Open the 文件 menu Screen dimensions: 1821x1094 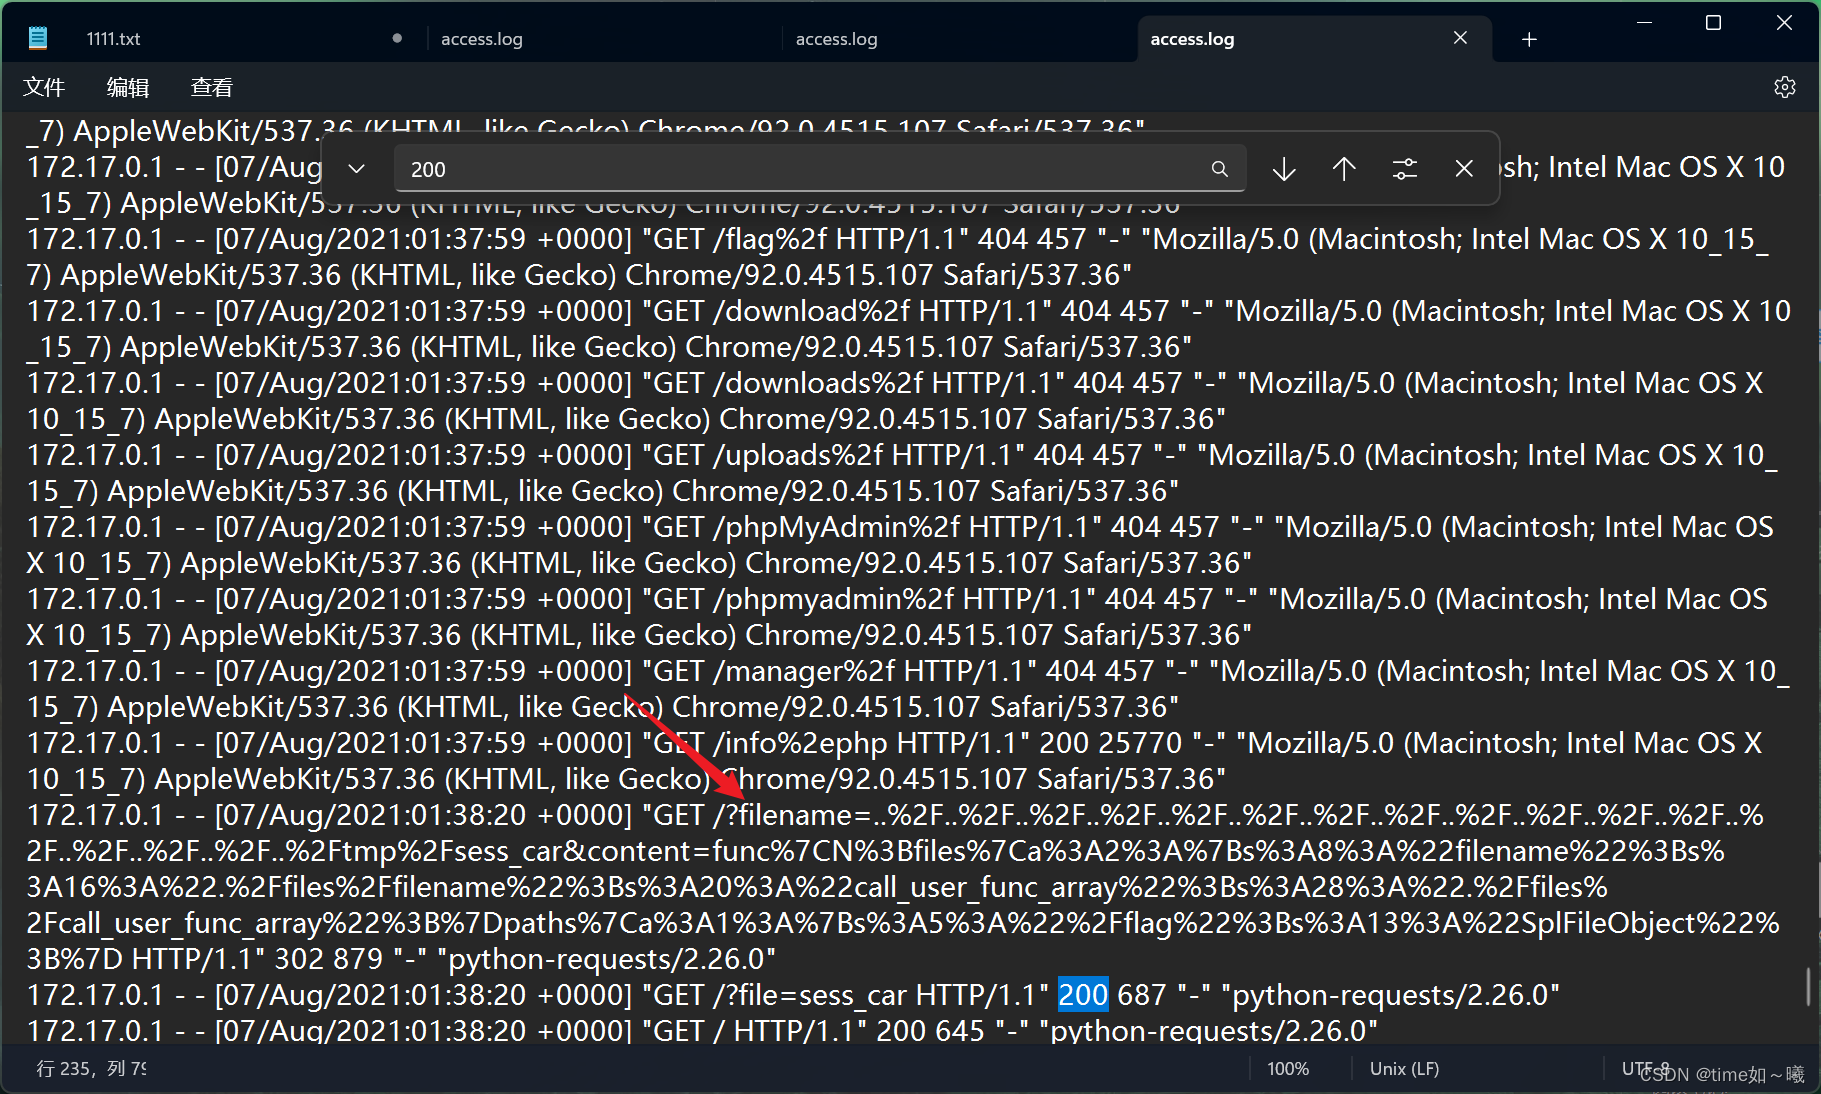44,87
